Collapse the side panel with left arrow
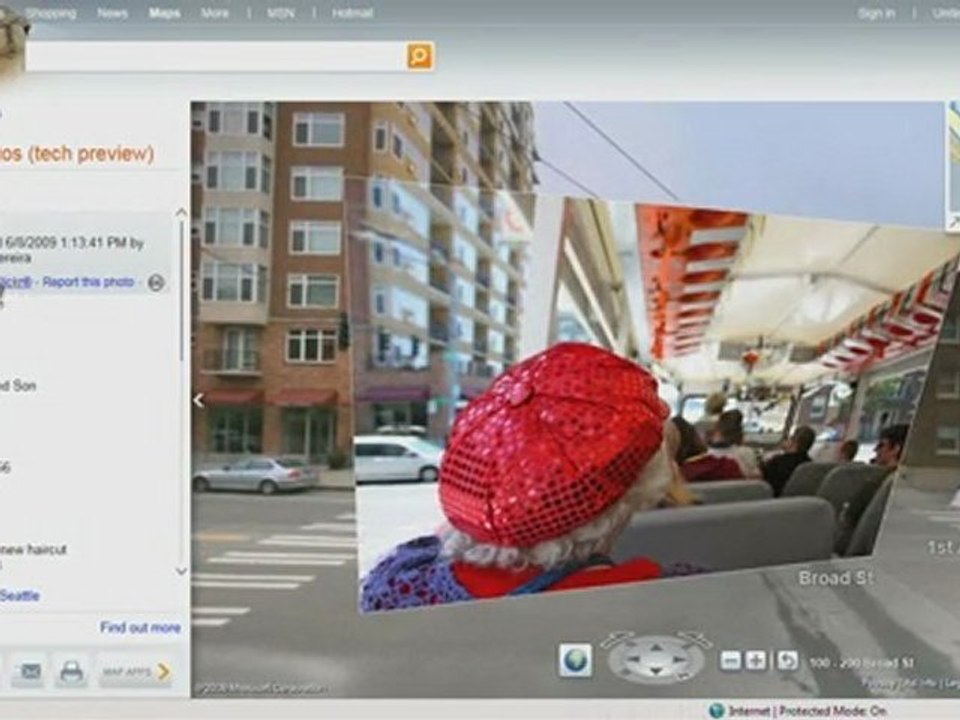The width and height of the screenshot is (960, 720). 198,400
